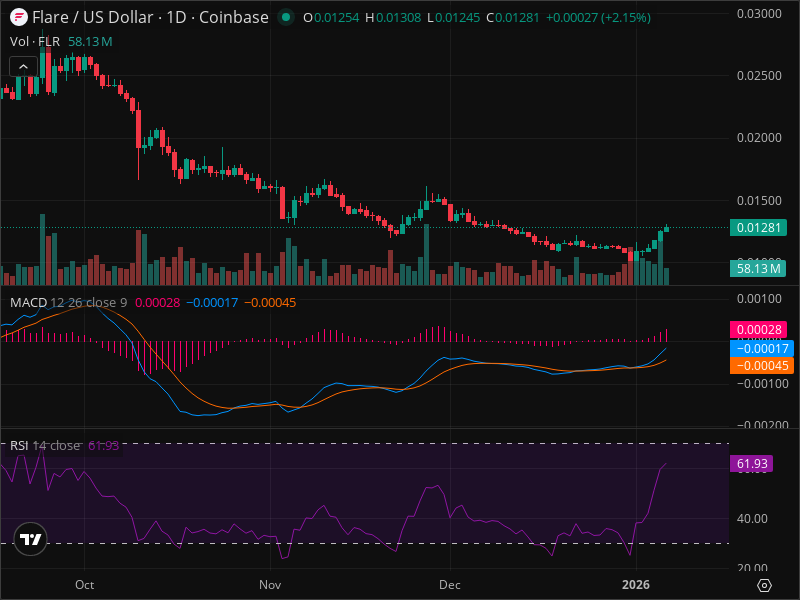
Task: Click the 2026 year label on time axis
Action: 636,585
